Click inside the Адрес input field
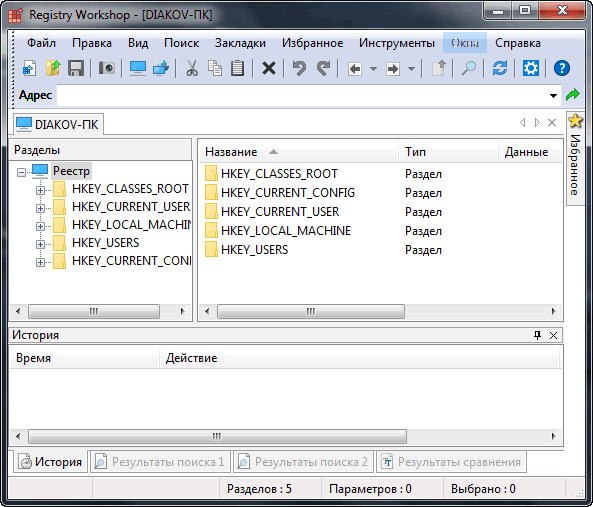This screenshot has height=507, width=593. coord(302,96)
